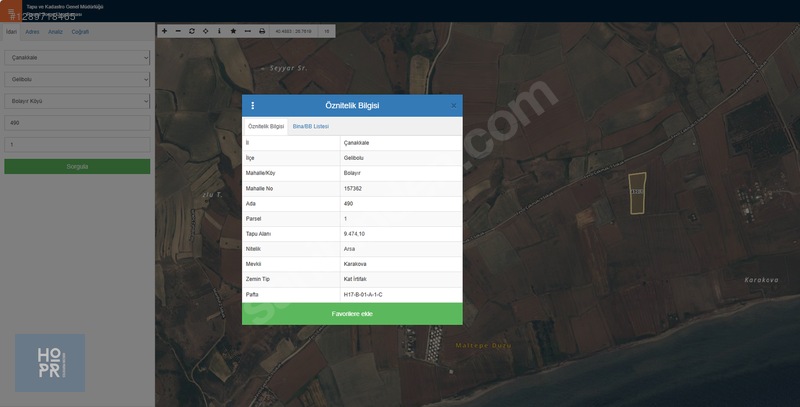Select the info query tool
Image resolution: width=800 pixels, height=407 pixels.
219,31
